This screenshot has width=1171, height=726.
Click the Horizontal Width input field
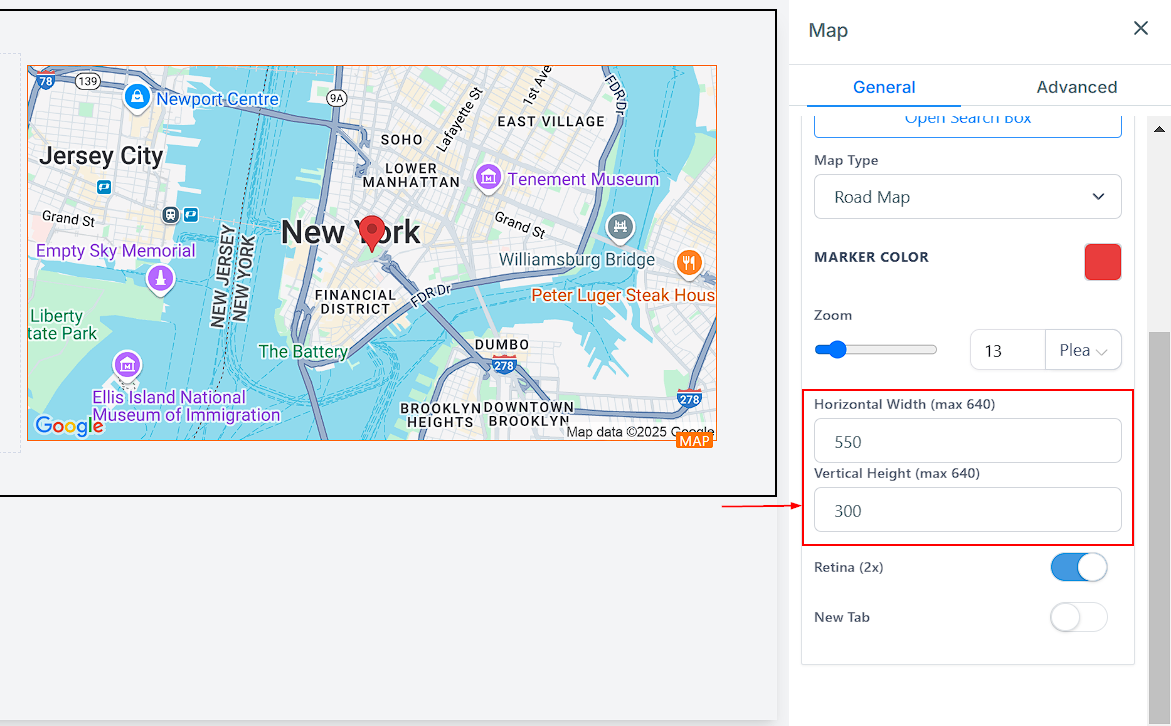[967, 441]
